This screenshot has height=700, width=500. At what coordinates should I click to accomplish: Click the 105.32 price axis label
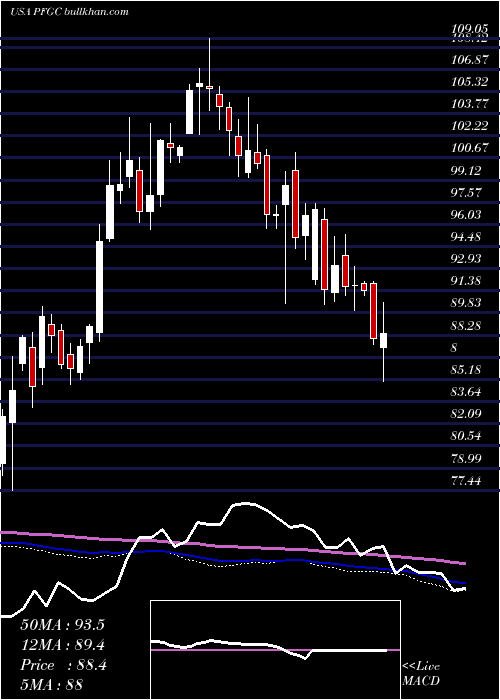(x=470, y=82)
